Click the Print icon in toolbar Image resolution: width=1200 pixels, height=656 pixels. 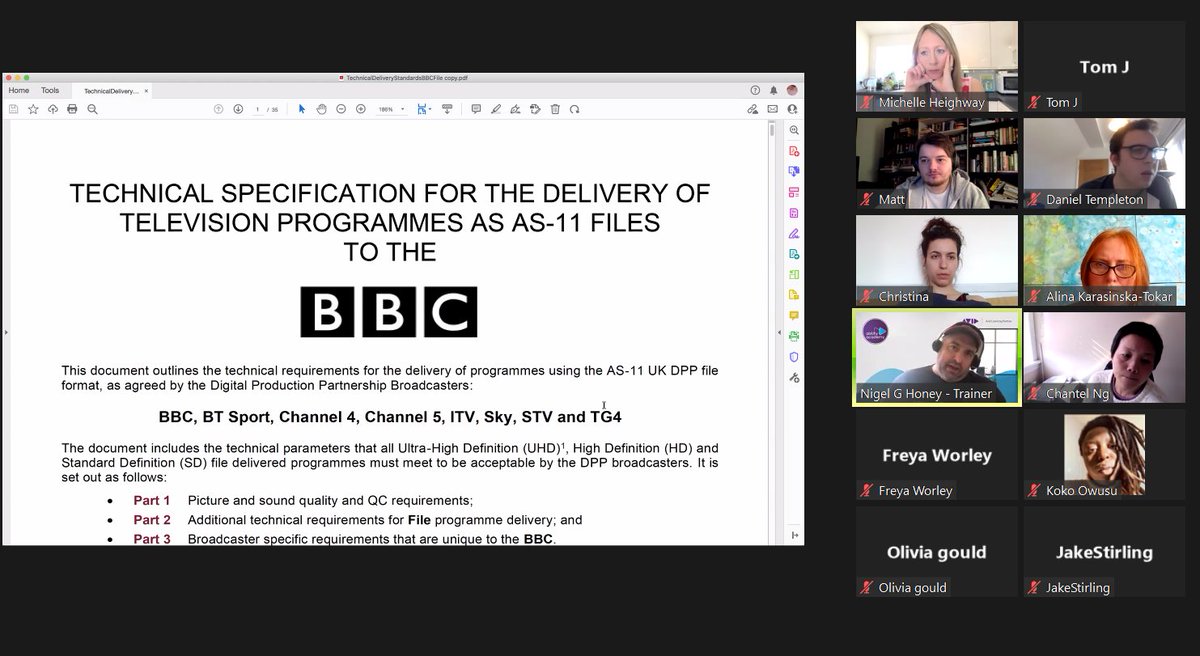tap(72, 109)
